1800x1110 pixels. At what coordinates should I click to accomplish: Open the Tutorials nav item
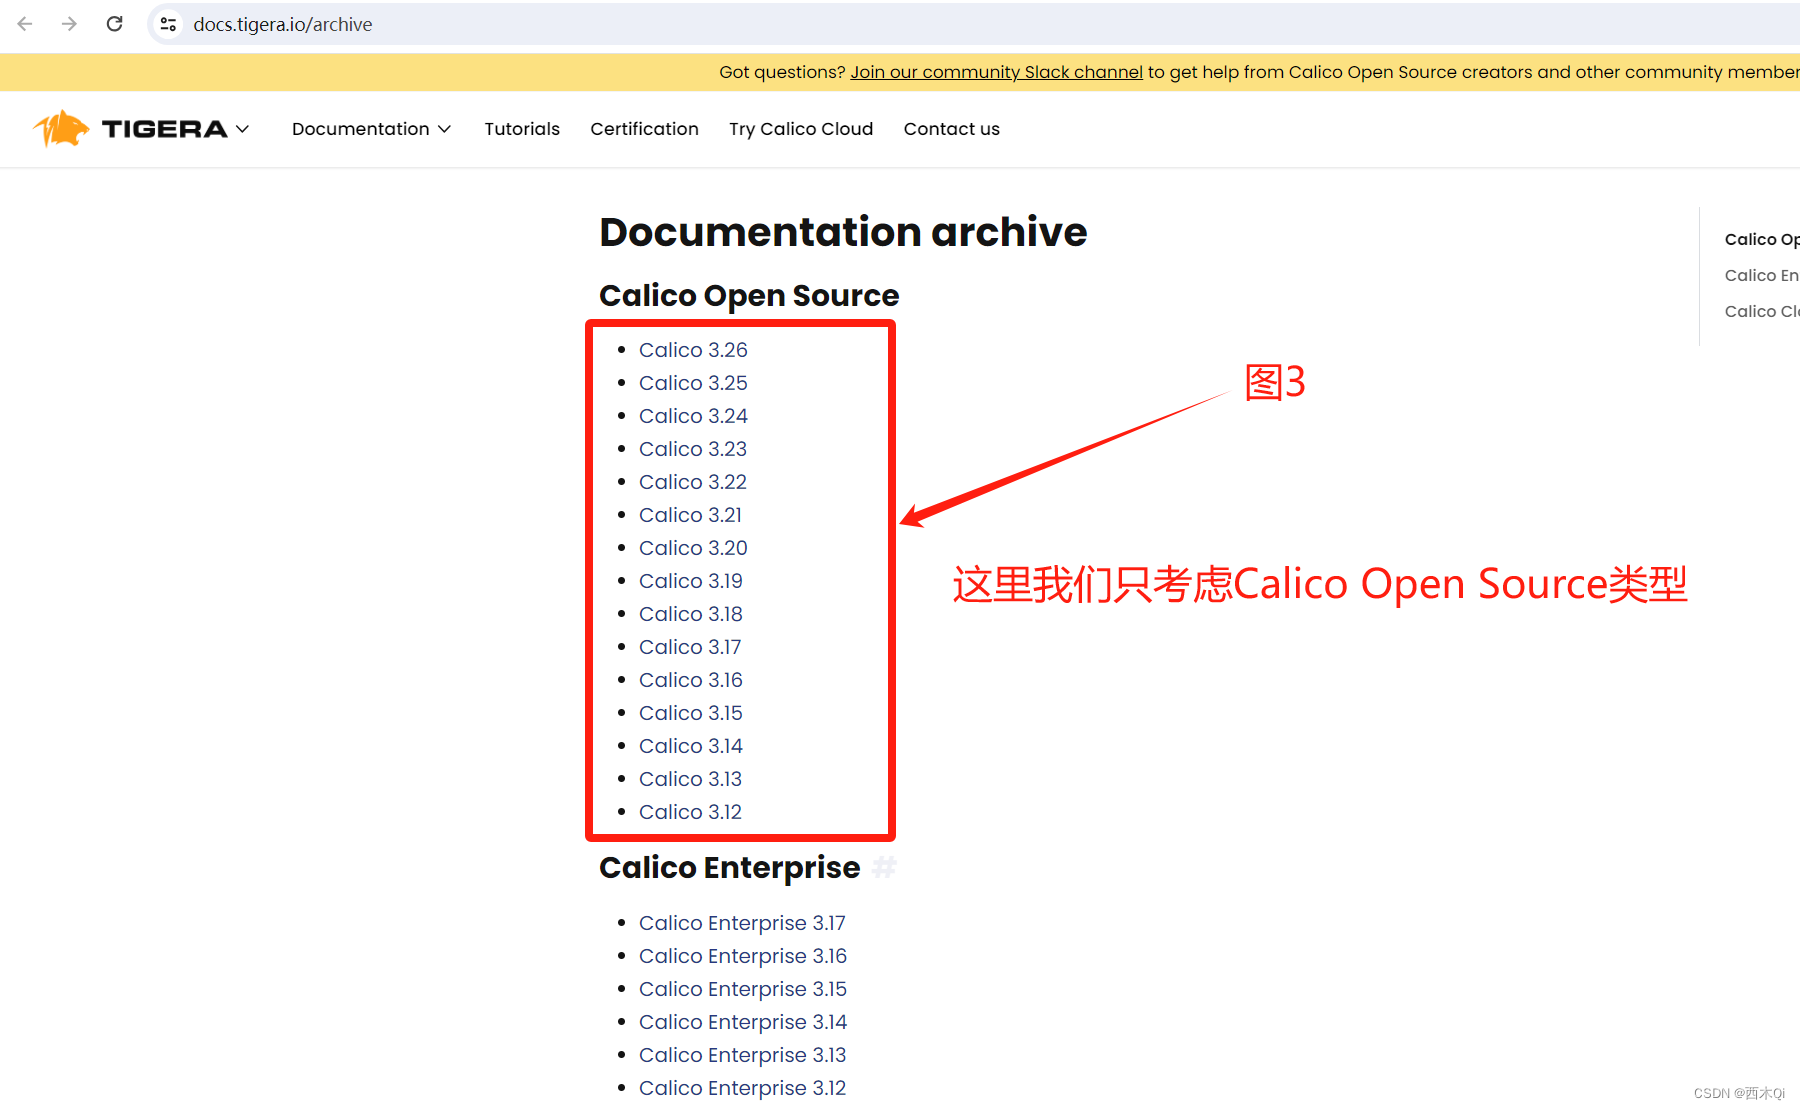click(x=522, y=129)
